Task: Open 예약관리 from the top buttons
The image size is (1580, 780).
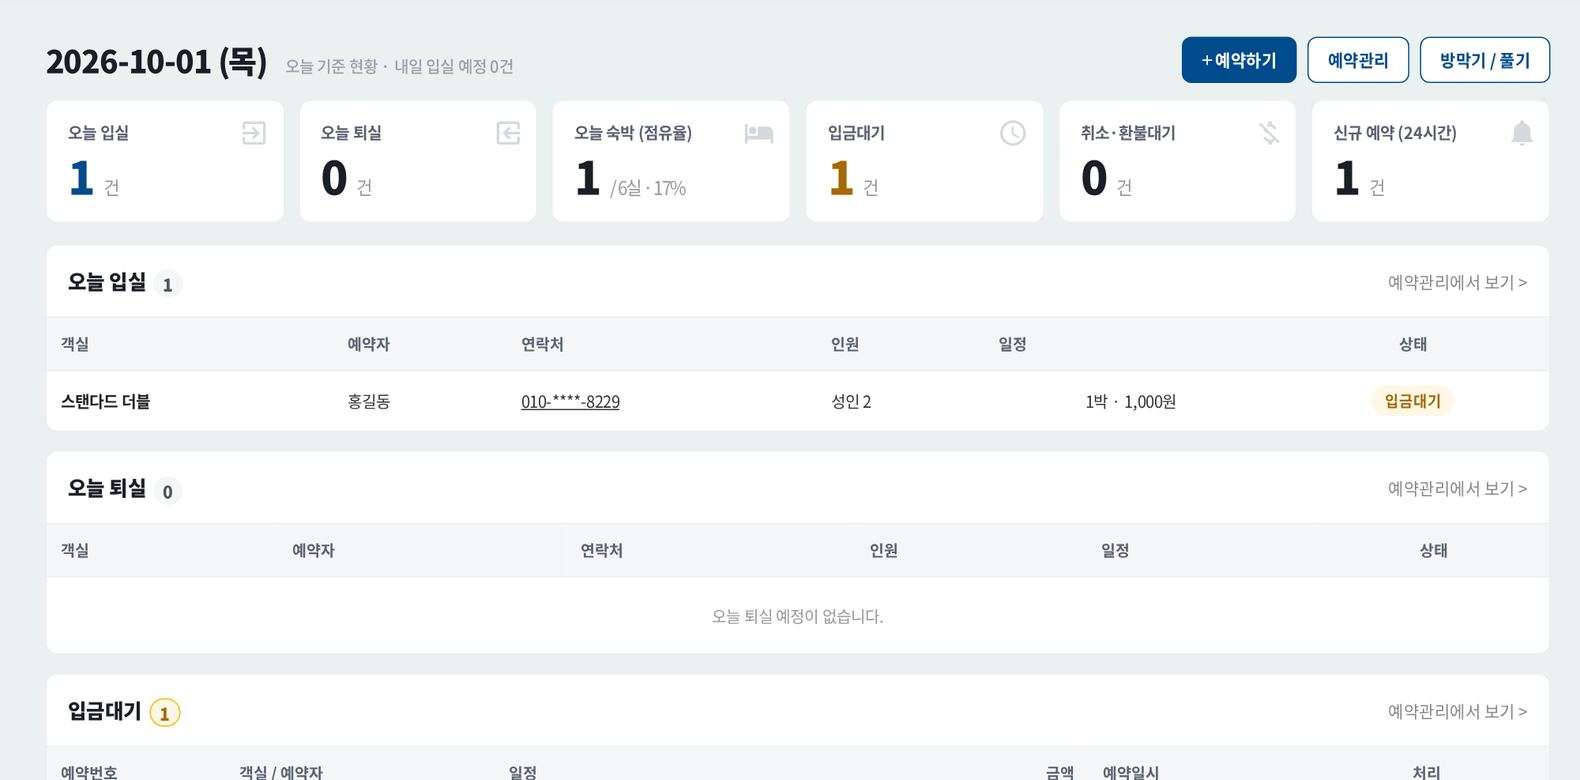Action: [1358, 60]
